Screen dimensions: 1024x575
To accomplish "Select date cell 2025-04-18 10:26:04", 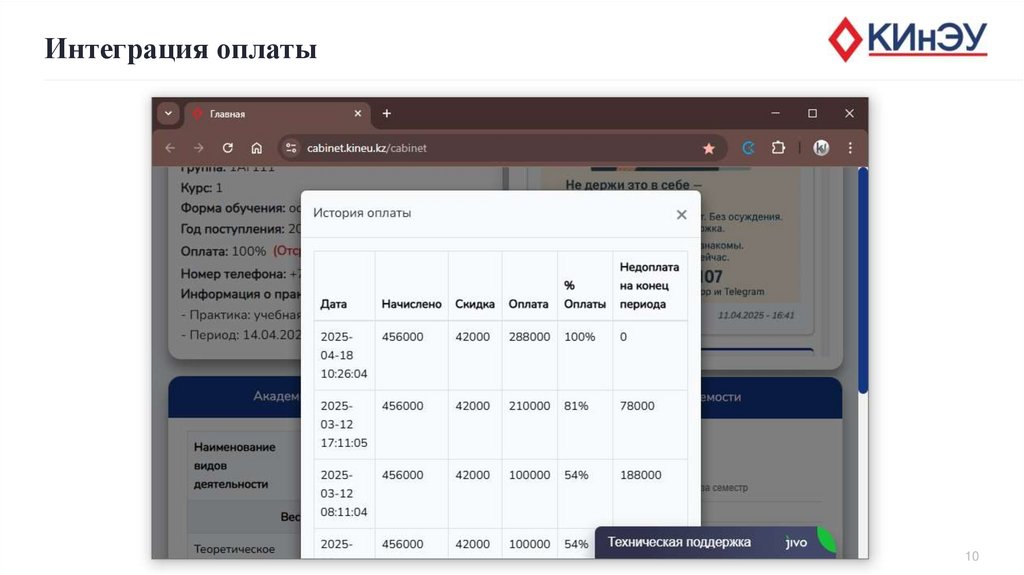I will point(344,355).
